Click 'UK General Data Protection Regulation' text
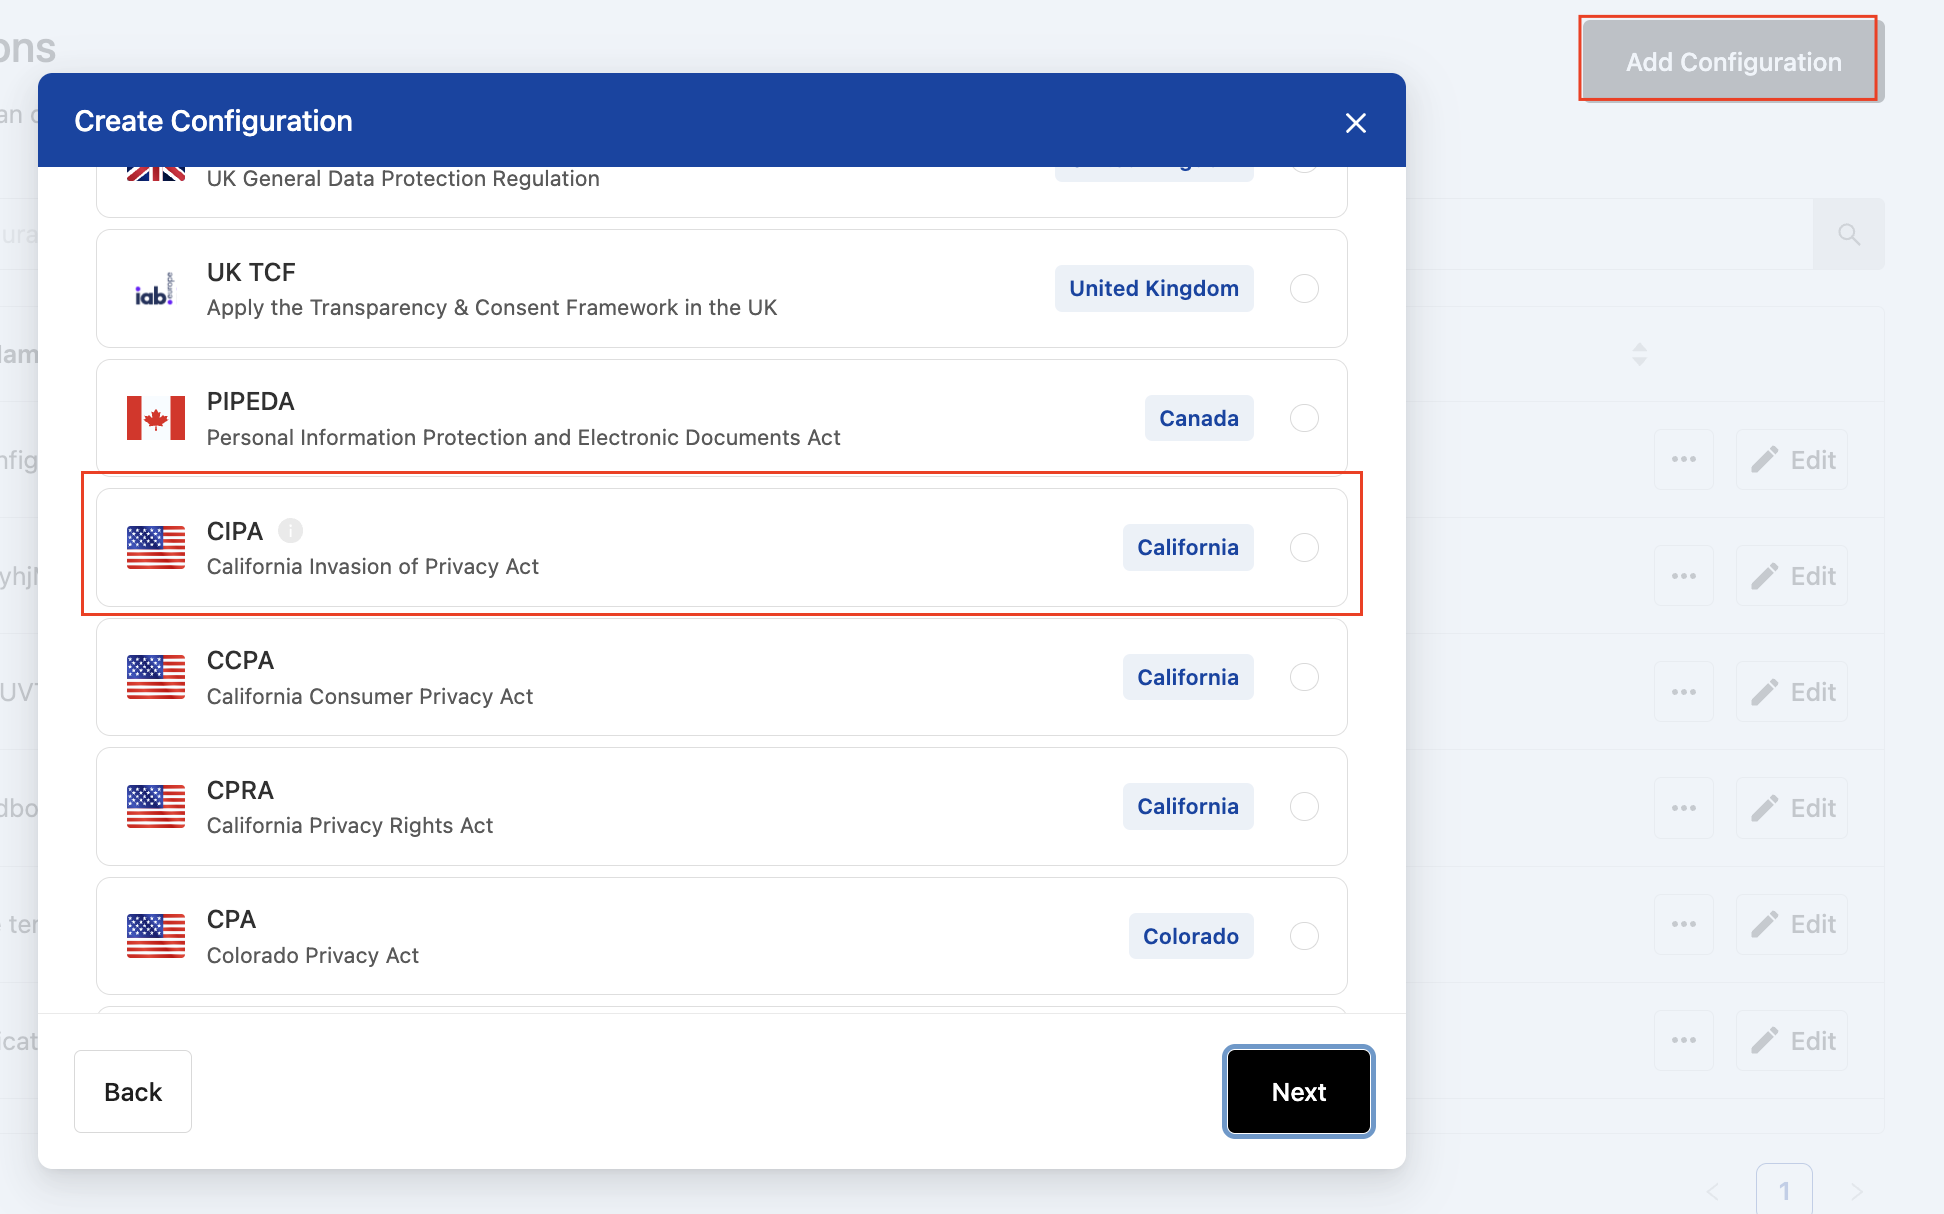 pos(403,179)
